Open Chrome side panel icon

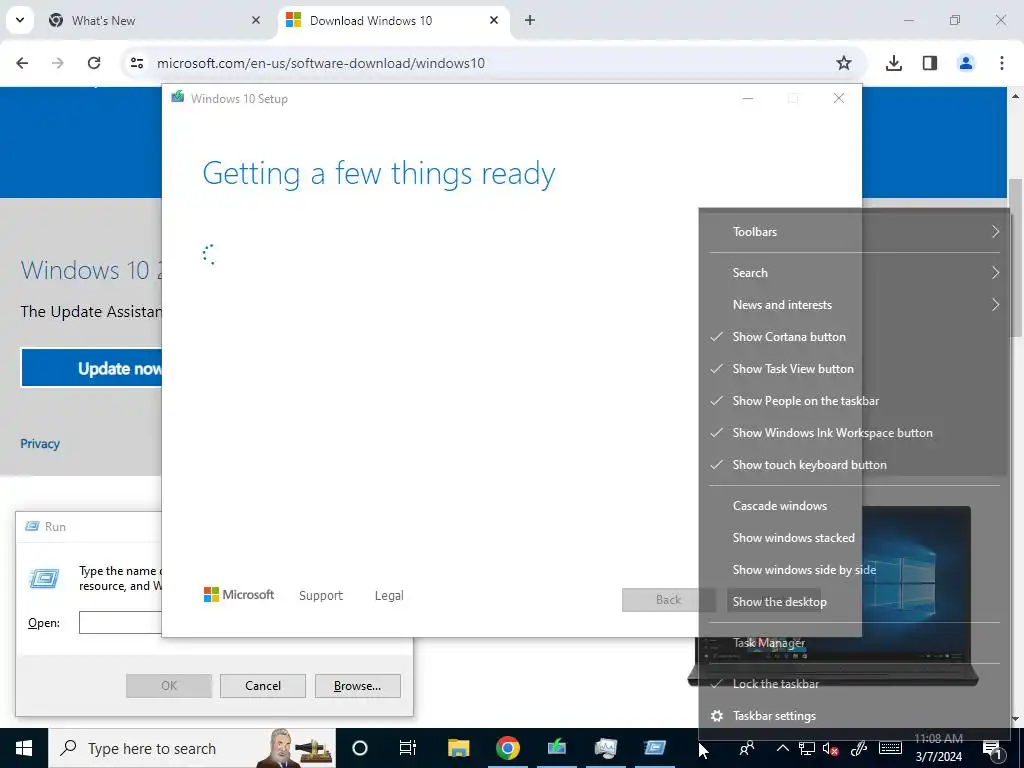tap(930, 63)
